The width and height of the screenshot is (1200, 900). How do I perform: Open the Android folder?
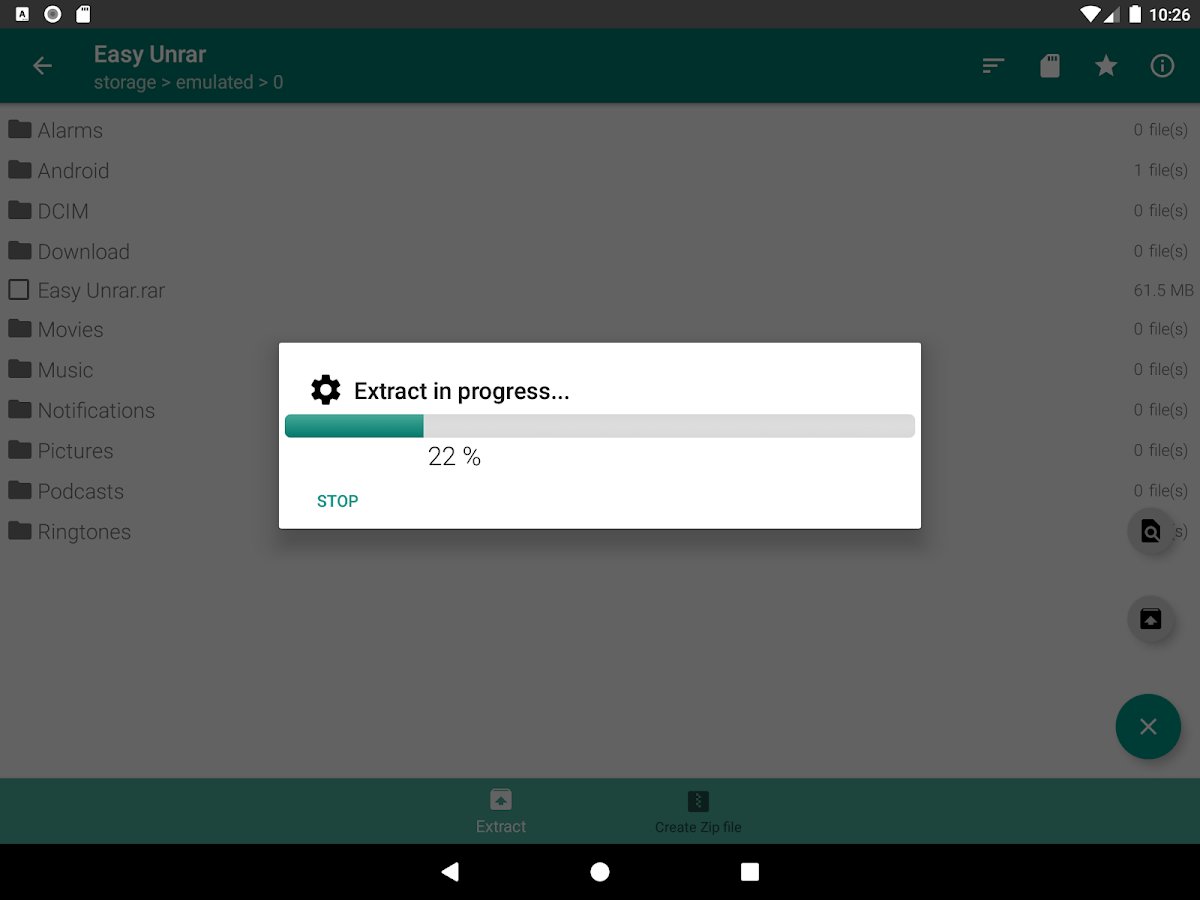(600, 171)
